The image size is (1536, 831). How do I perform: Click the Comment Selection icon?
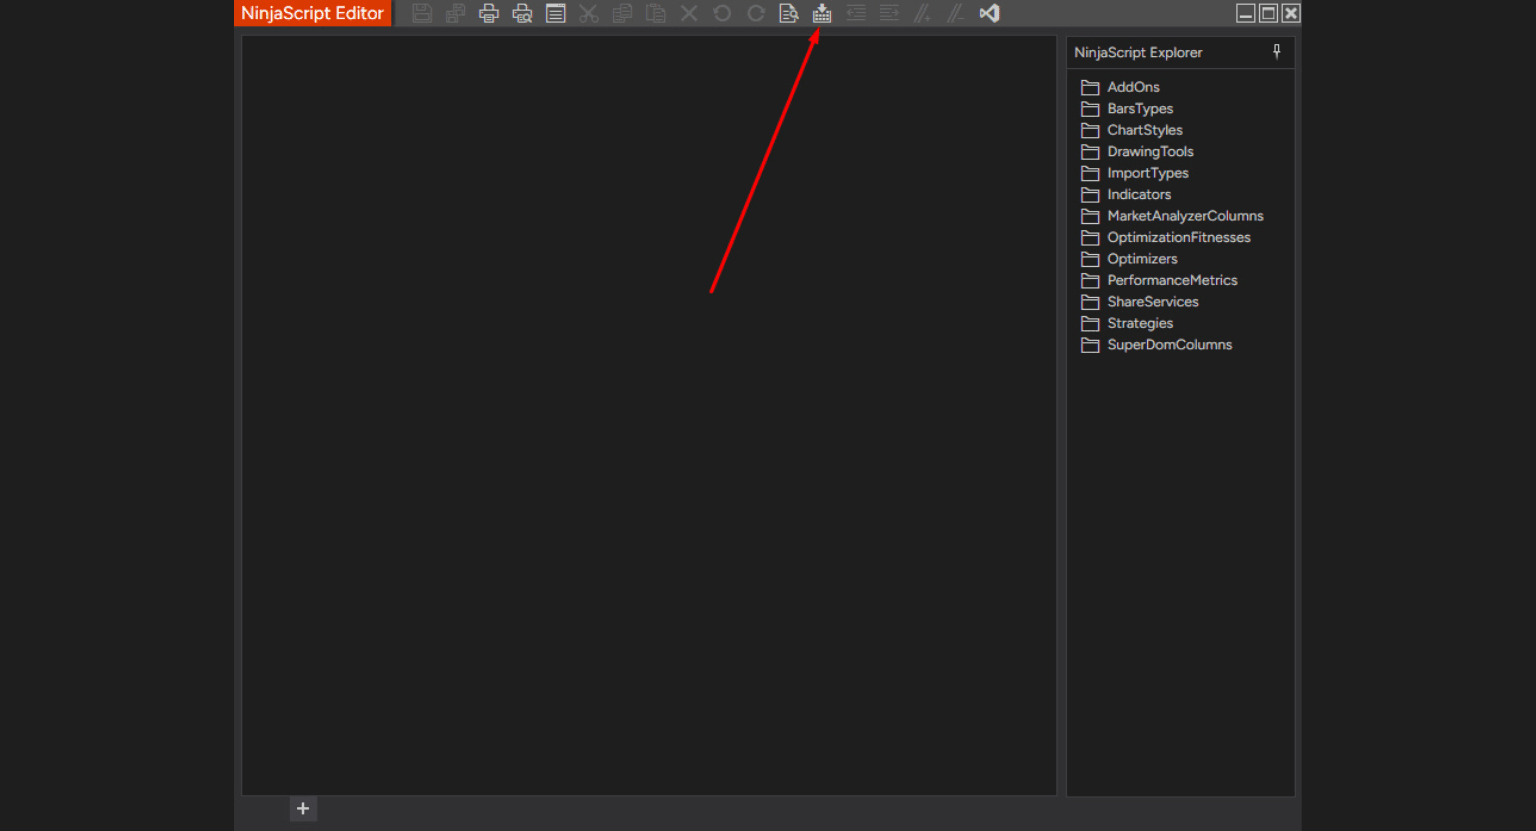click(x=922, y=13)
